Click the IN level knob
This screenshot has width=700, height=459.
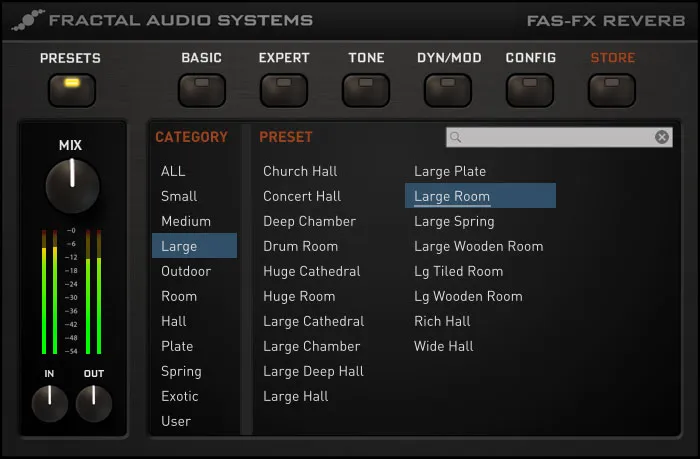(50, 403)
